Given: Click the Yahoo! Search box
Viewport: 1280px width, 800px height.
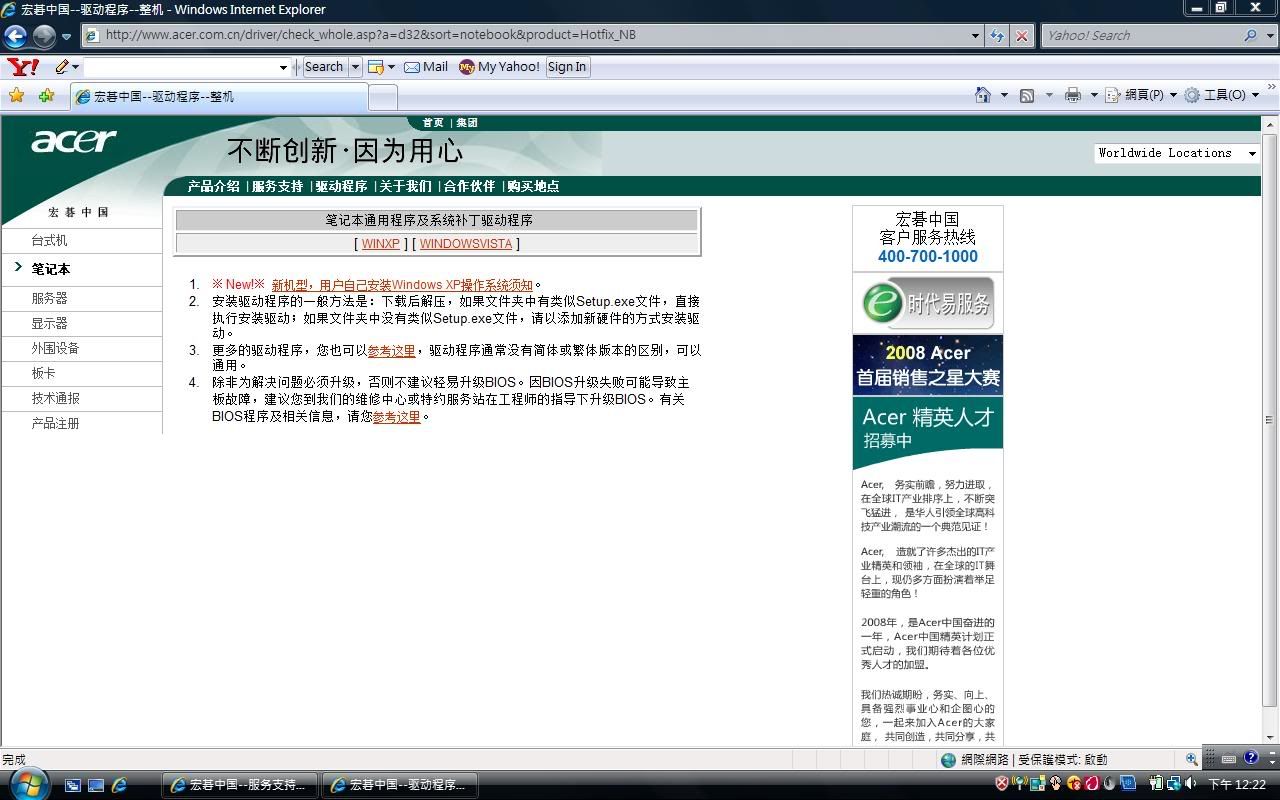Looking at the screenshot, I should pyautogui.click(x=1141, y=35).
